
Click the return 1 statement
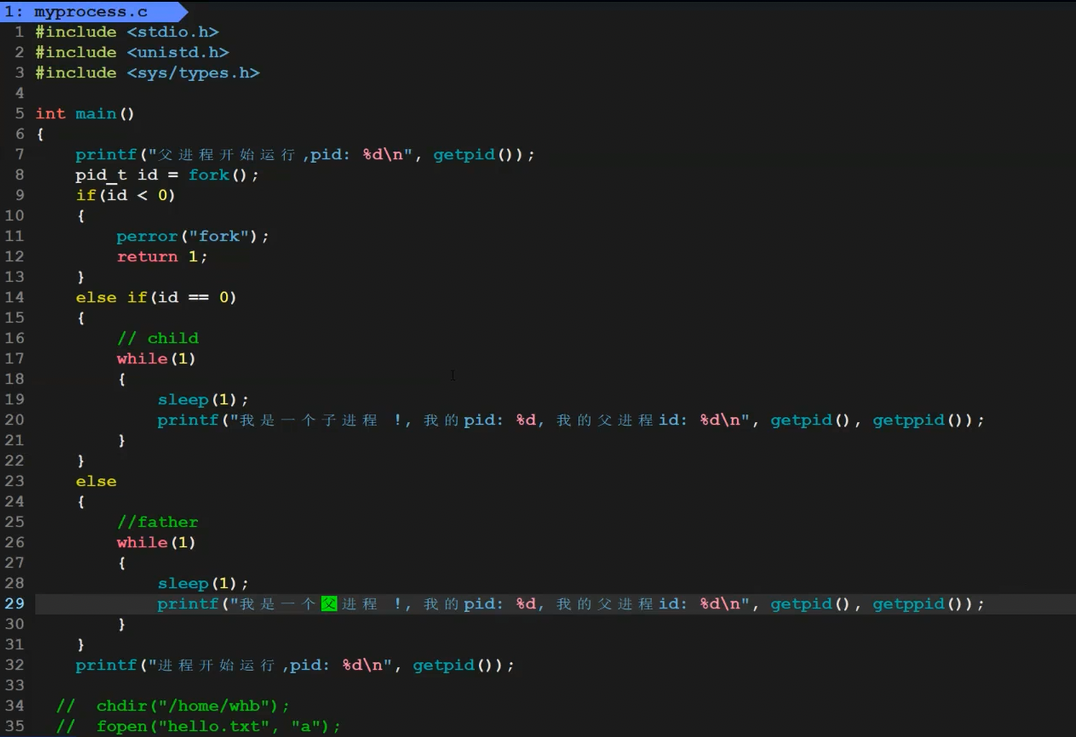(162, 257)
